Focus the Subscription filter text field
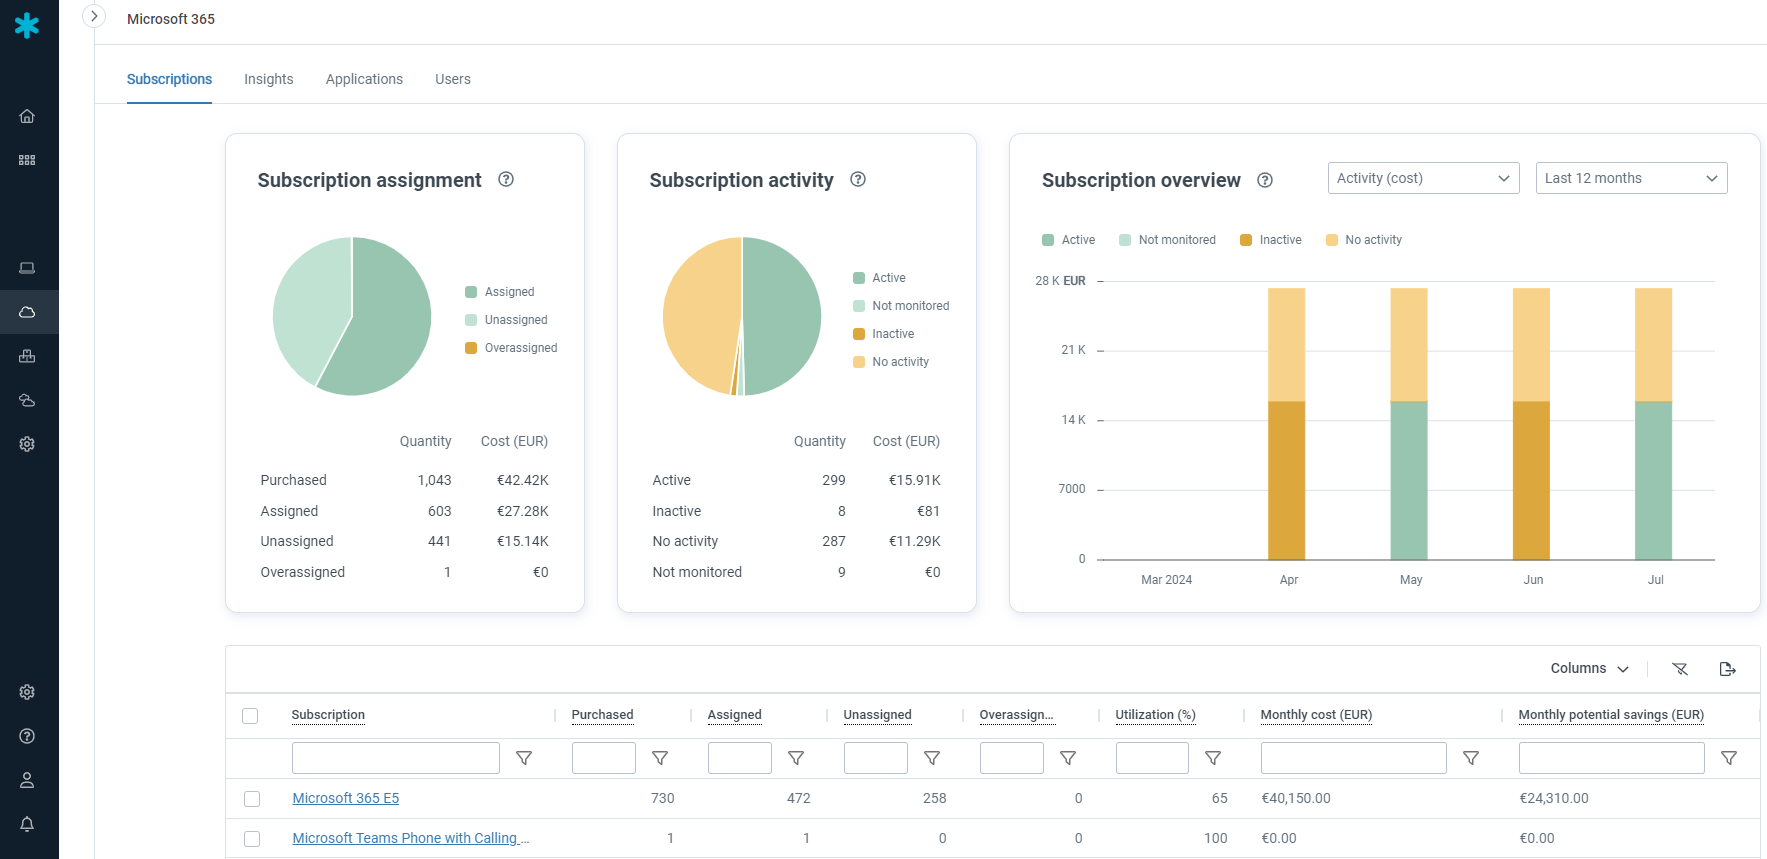The height and width of the screenshot is (859, 1767). [396, 758]
